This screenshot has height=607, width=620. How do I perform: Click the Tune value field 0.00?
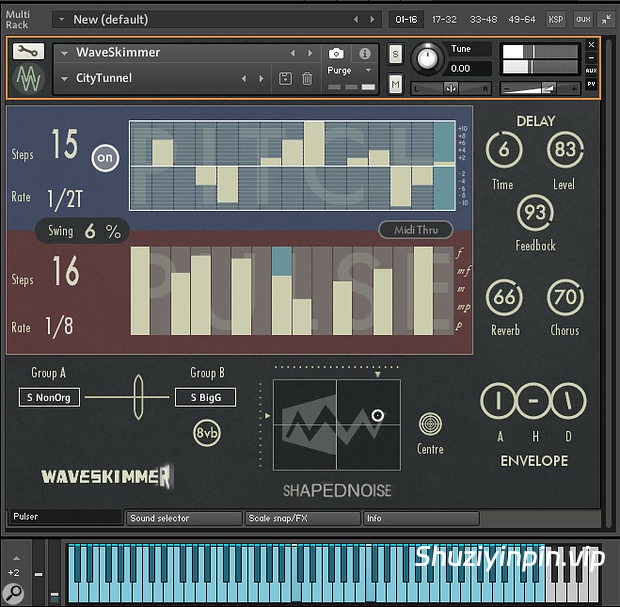click(x=469, y=68)
